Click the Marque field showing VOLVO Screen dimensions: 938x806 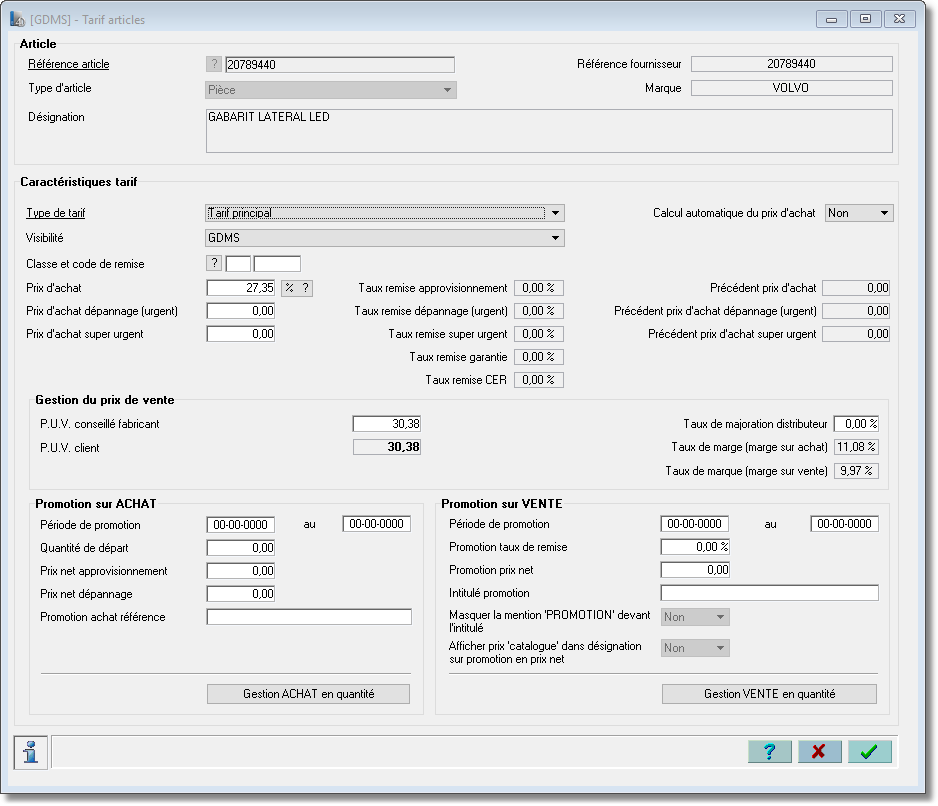(x=791, y=88)
